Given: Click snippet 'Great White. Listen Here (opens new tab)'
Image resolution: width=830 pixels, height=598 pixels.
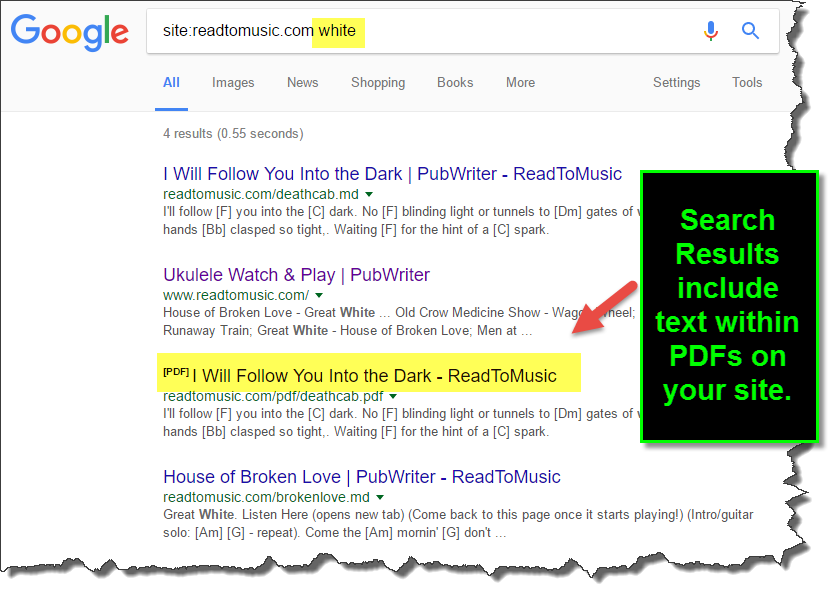Looking at the screenshot, I should click(x=284, y=514).
